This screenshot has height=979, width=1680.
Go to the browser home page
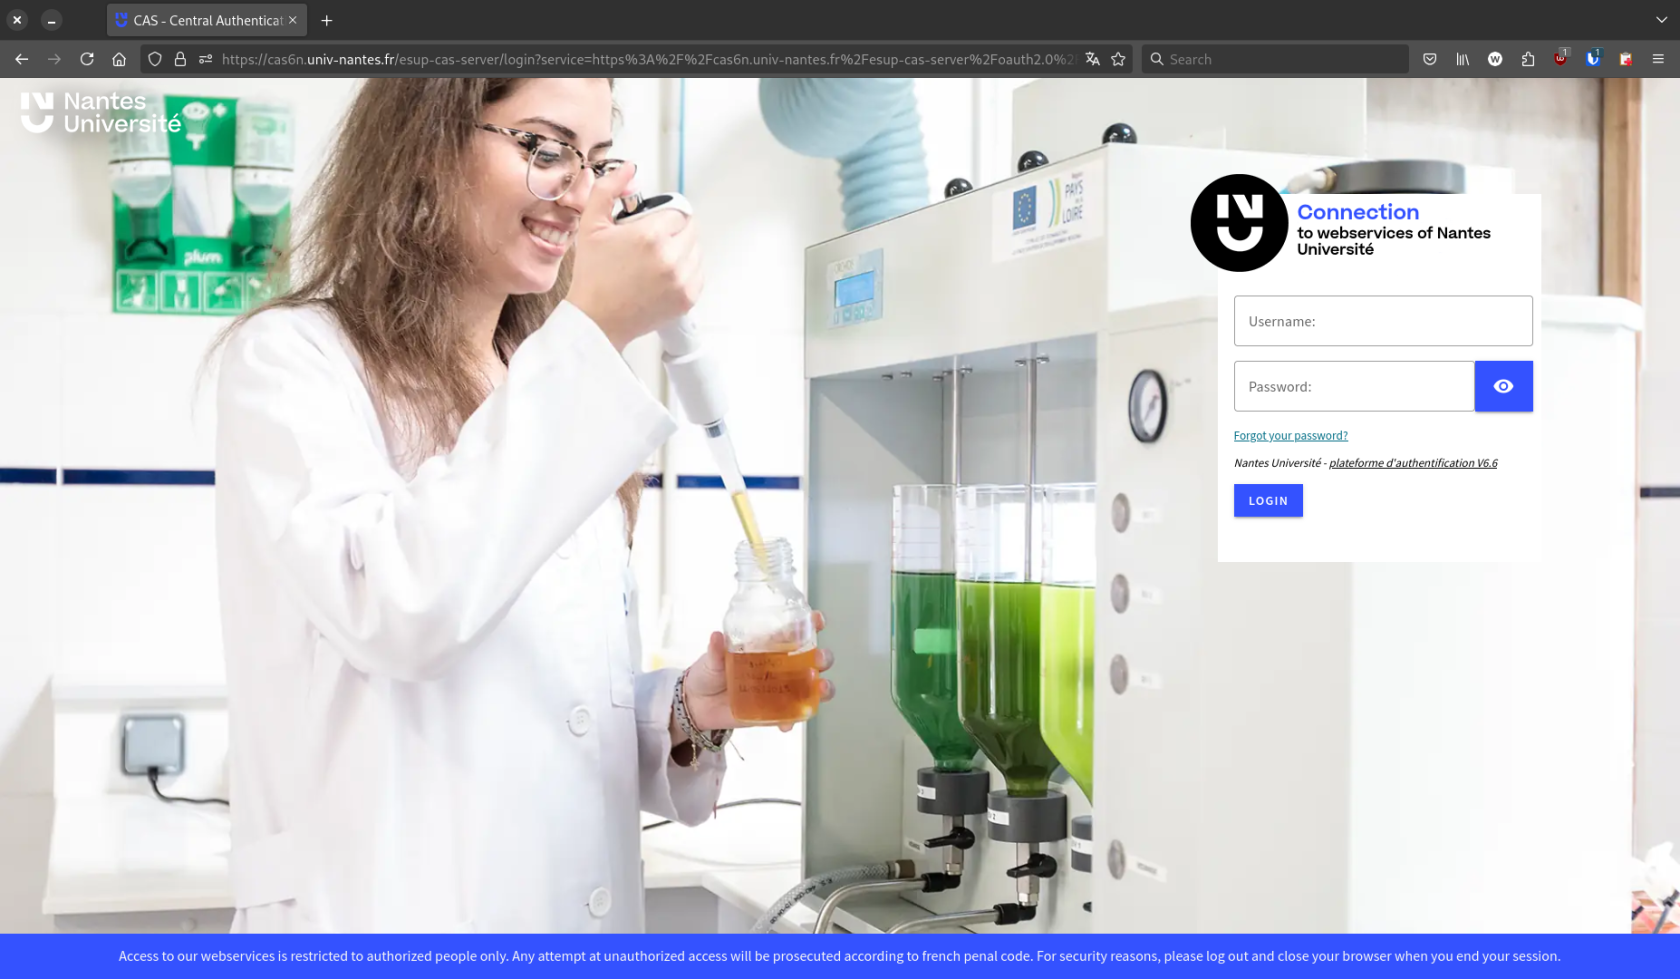[x=119, y=59]
